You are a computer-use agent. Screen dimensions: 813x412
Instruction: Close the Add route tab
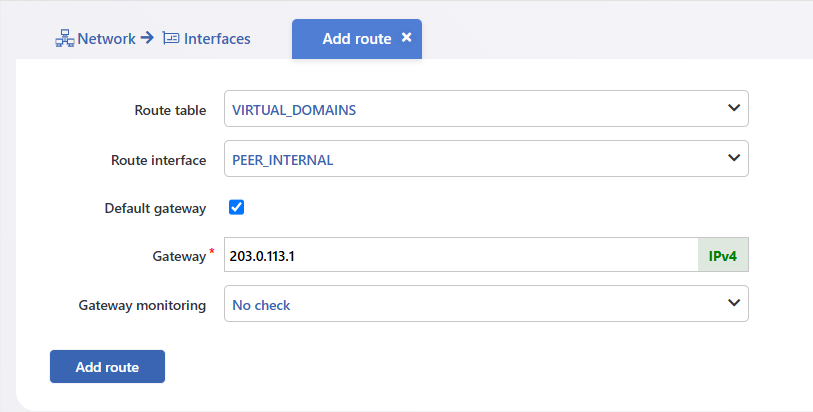pyautogui.click(x=406, y=37)
